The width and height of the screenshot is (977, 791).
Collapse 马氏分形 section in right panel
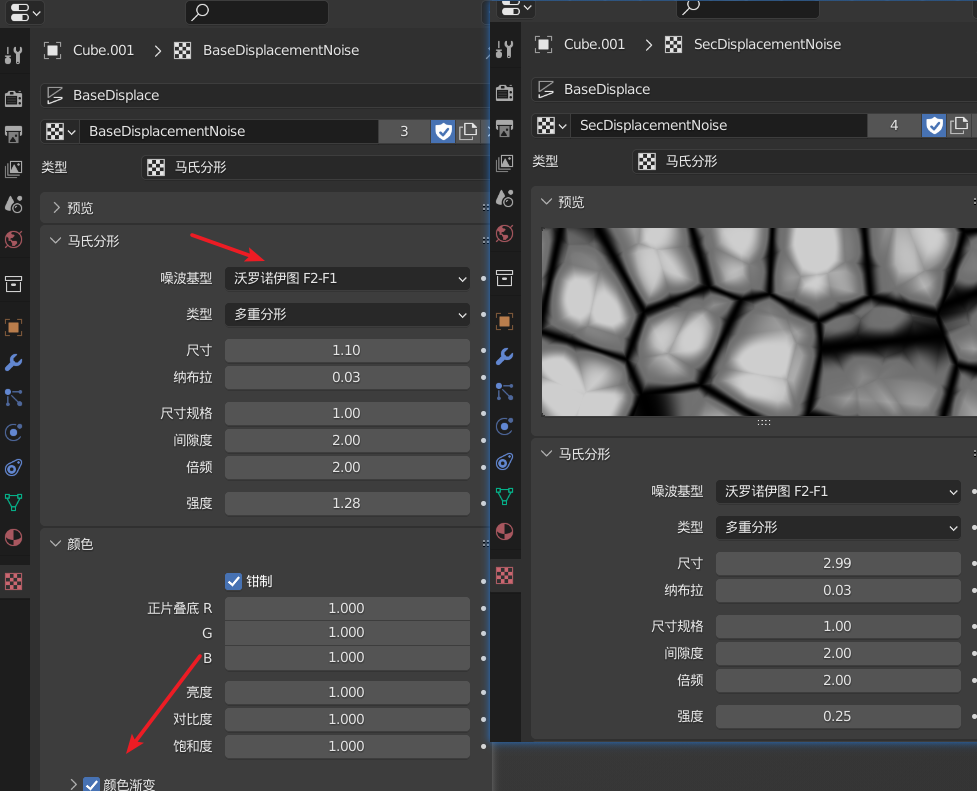tap(546, 453)
